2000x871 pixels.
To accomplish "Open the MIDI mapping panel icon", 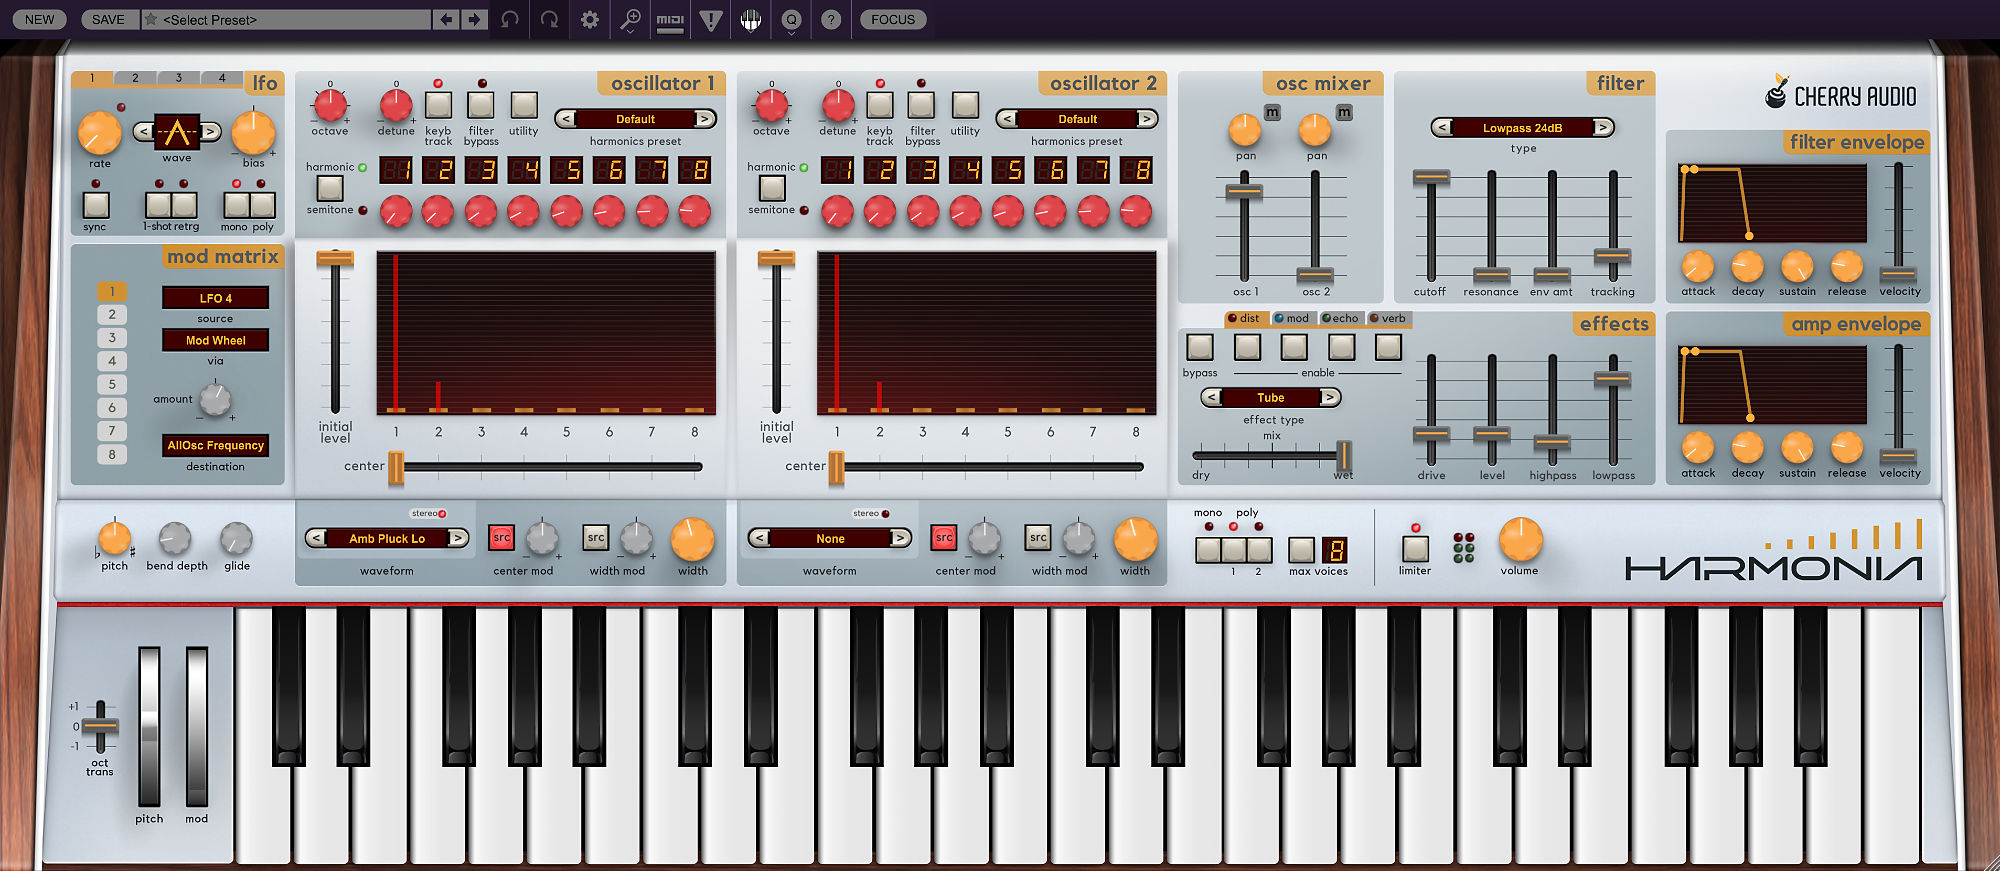I will [670, 19].
